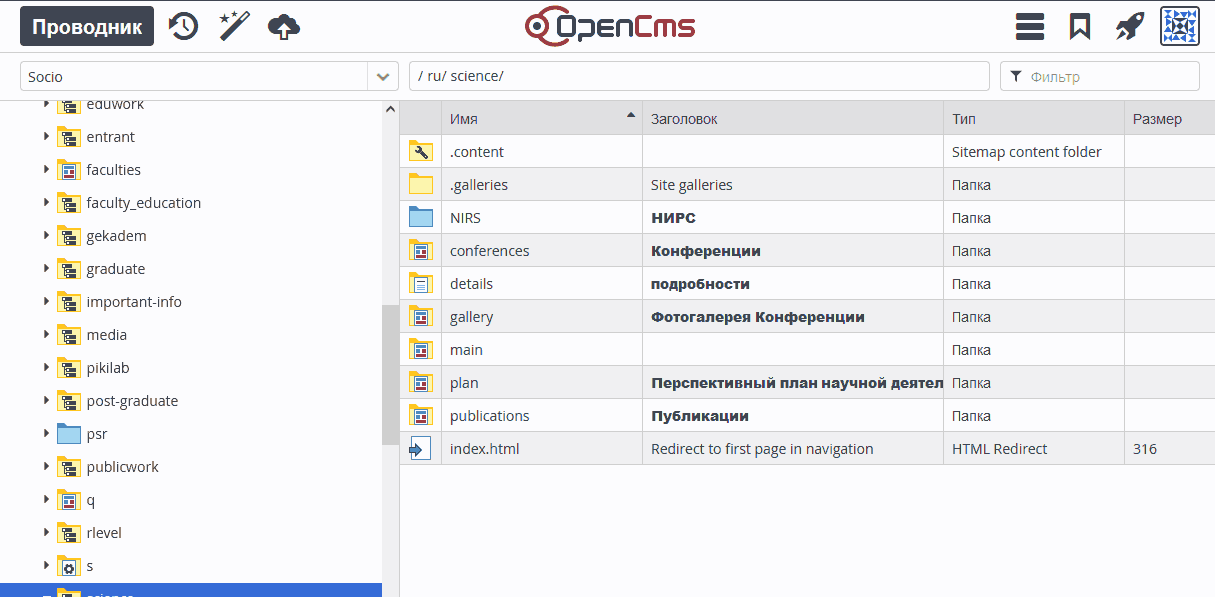The height and width of the screenshot is (597, 1215).
Task: Click the magic wand icon
Action: (234, 26)
